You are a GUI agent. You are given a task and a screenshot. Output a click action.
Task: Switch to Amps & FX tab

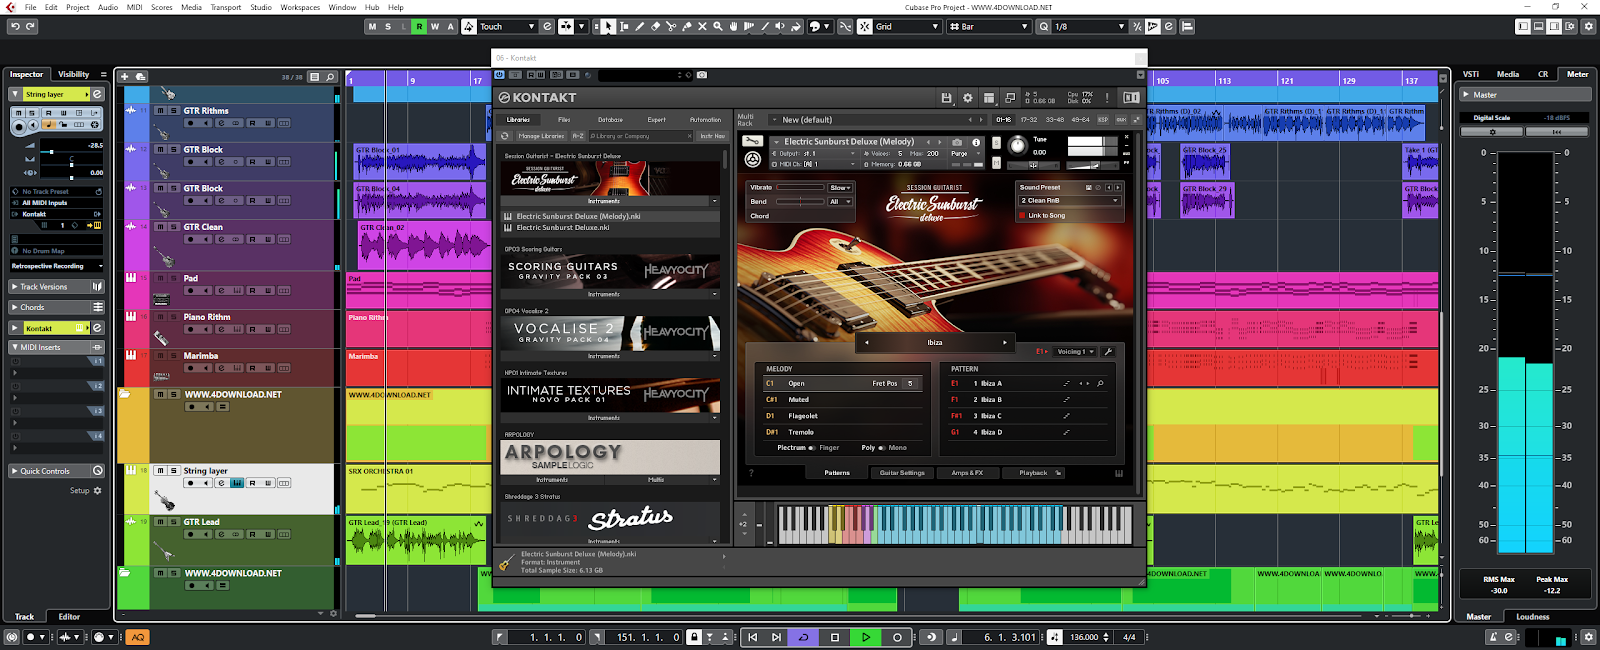click(967, 473)
